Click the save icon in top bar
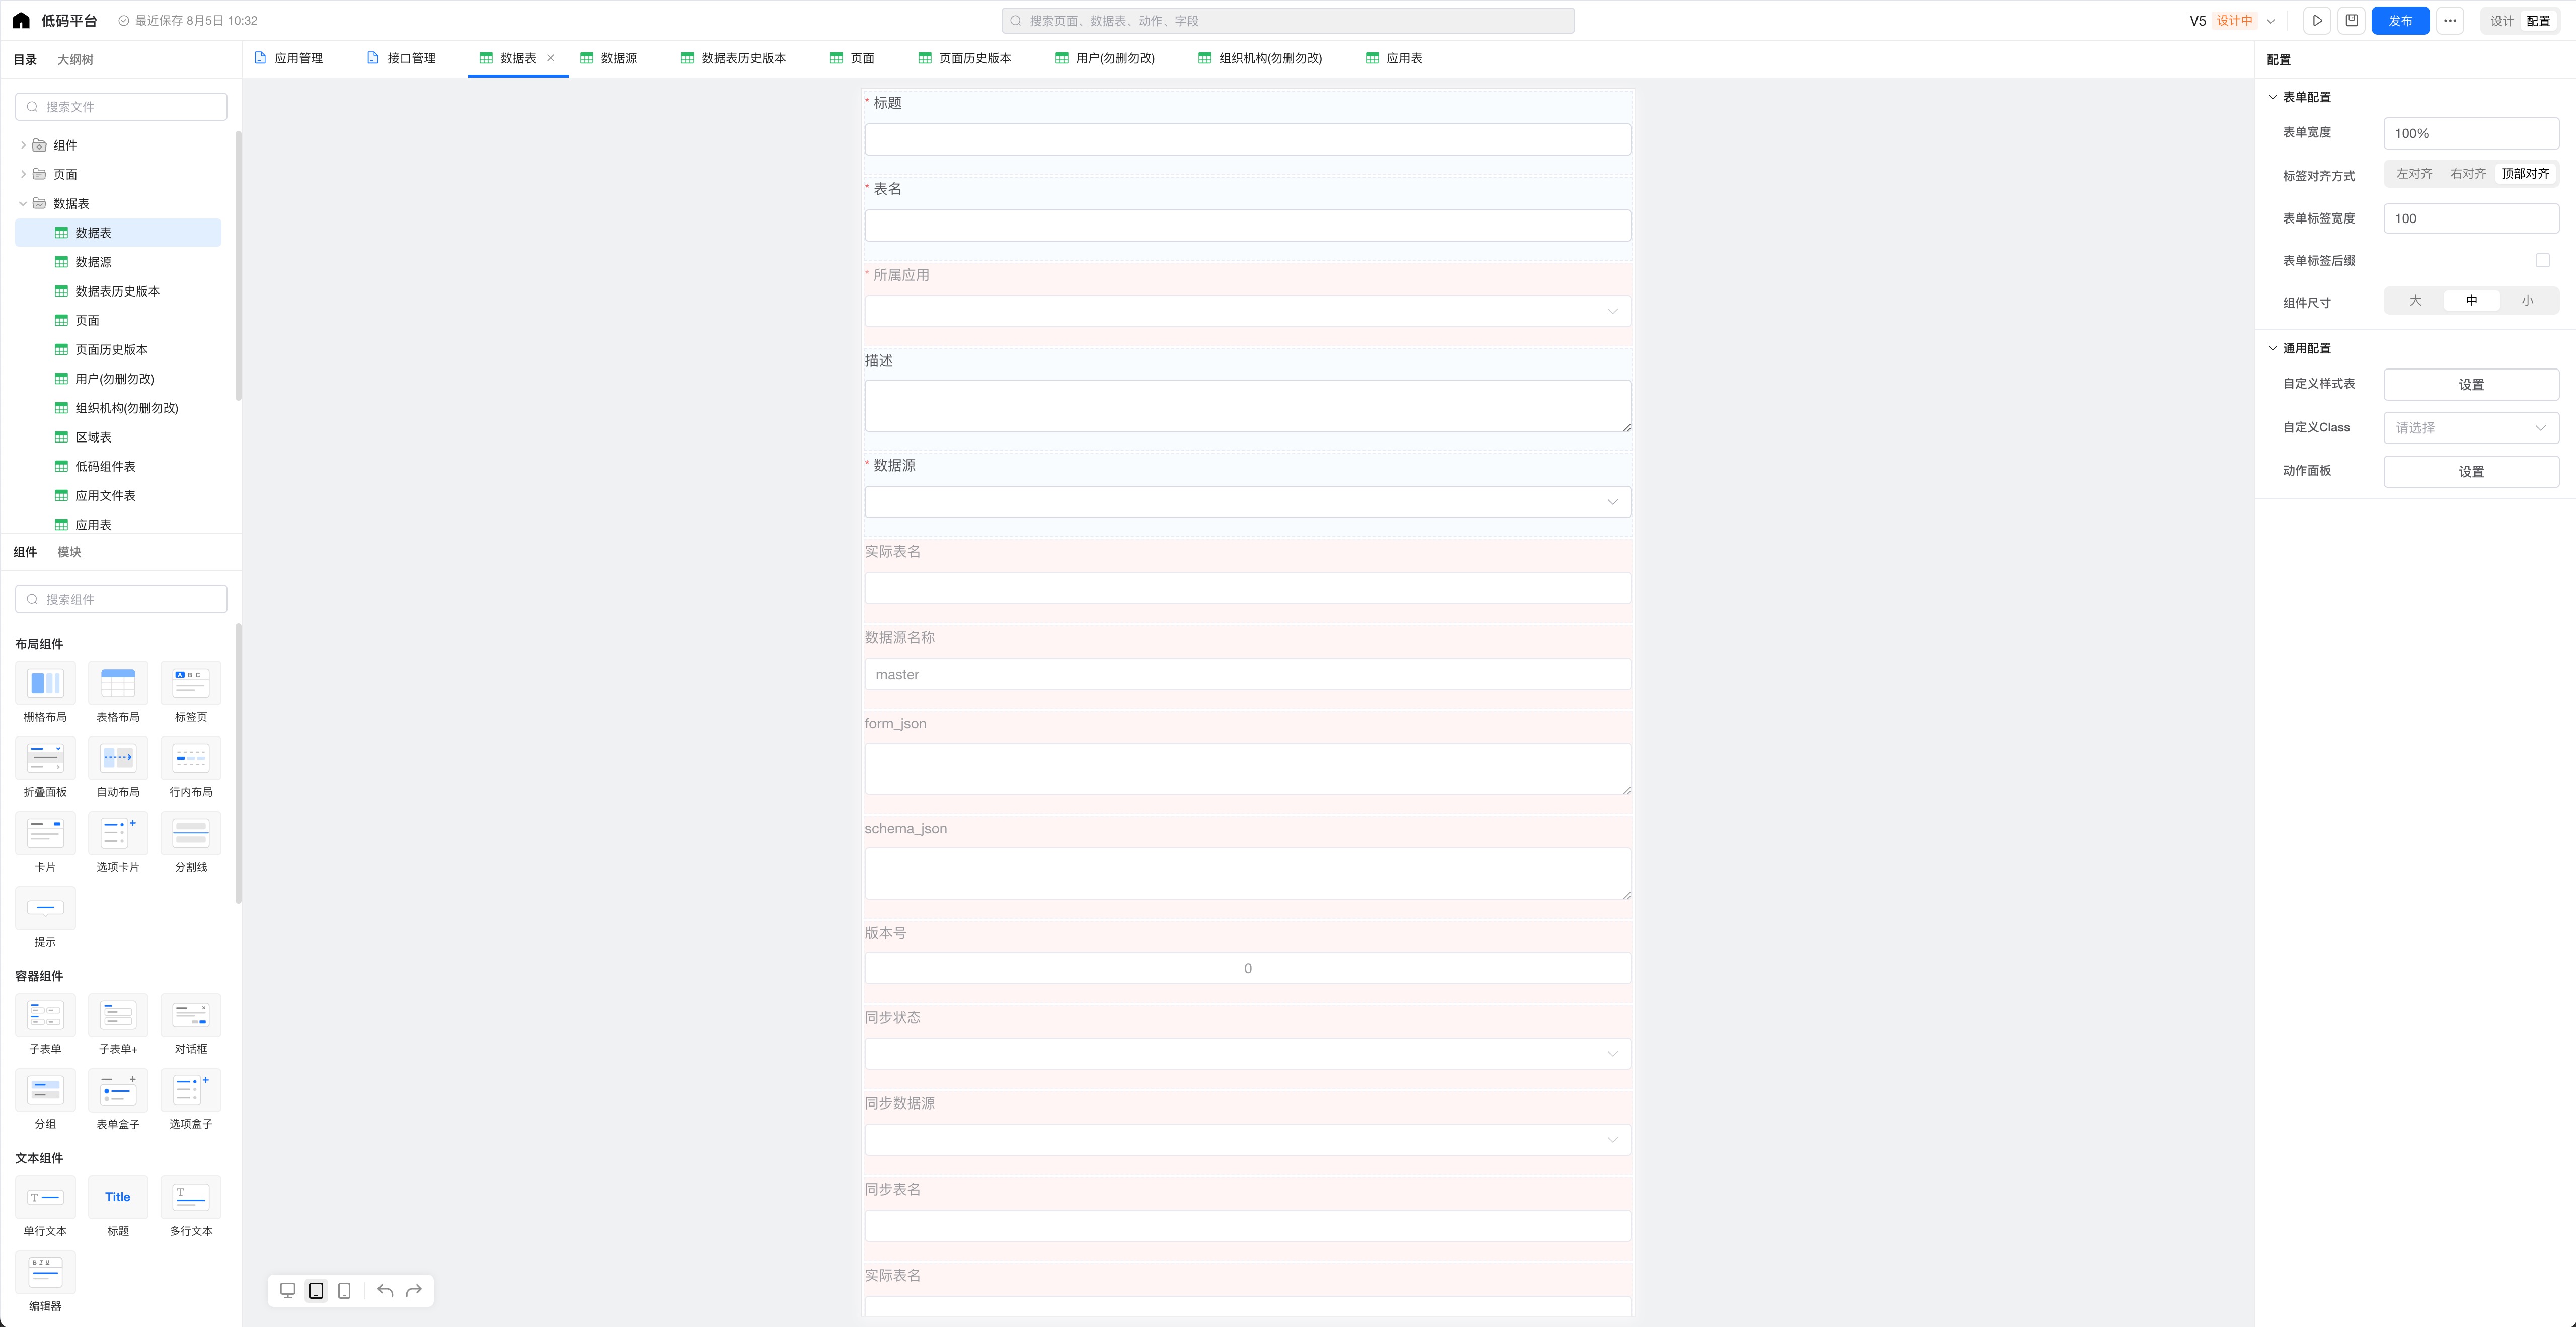 point(2352,20)
